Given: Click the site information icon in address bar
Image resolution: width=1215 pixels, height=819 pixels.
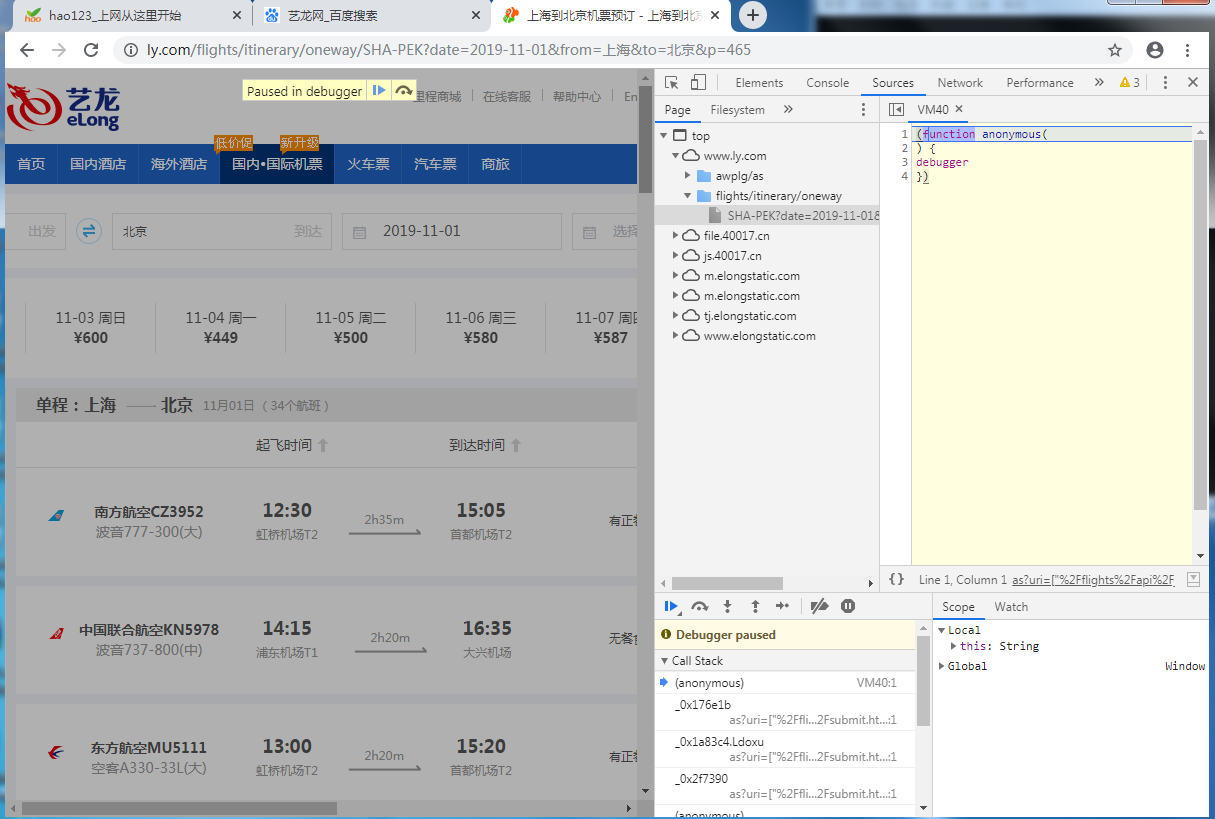Looking at the screenshot, I should point(131,50).
